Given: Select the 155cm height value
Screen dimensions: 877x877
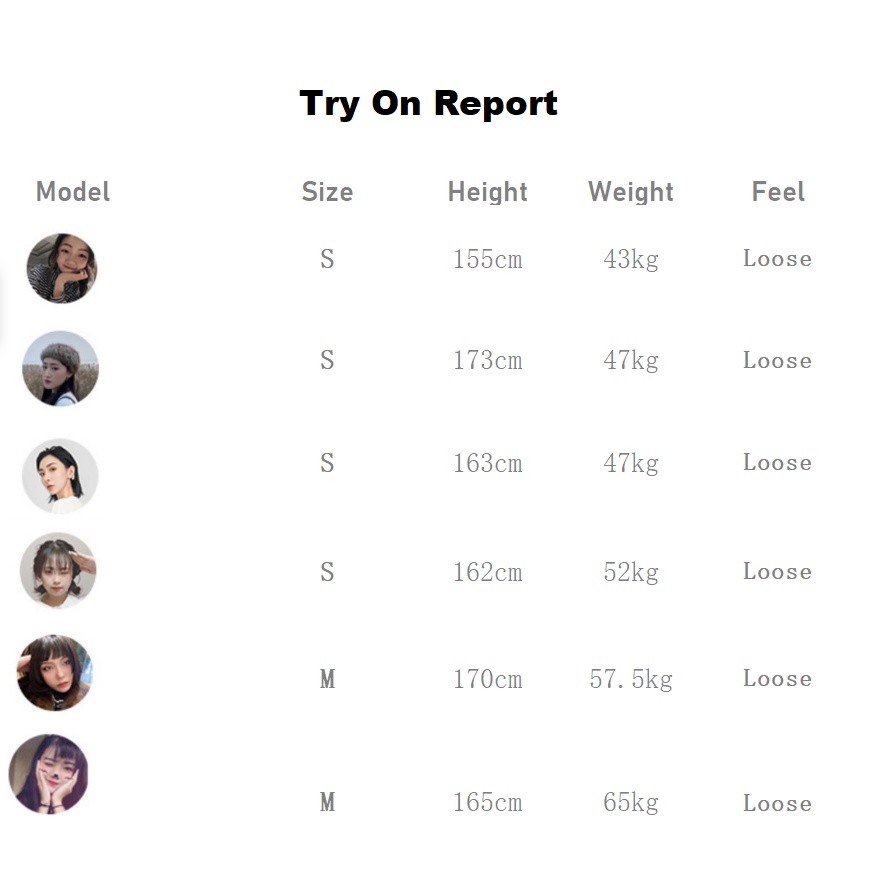Looking at the screenshot, I should [487, 260].
